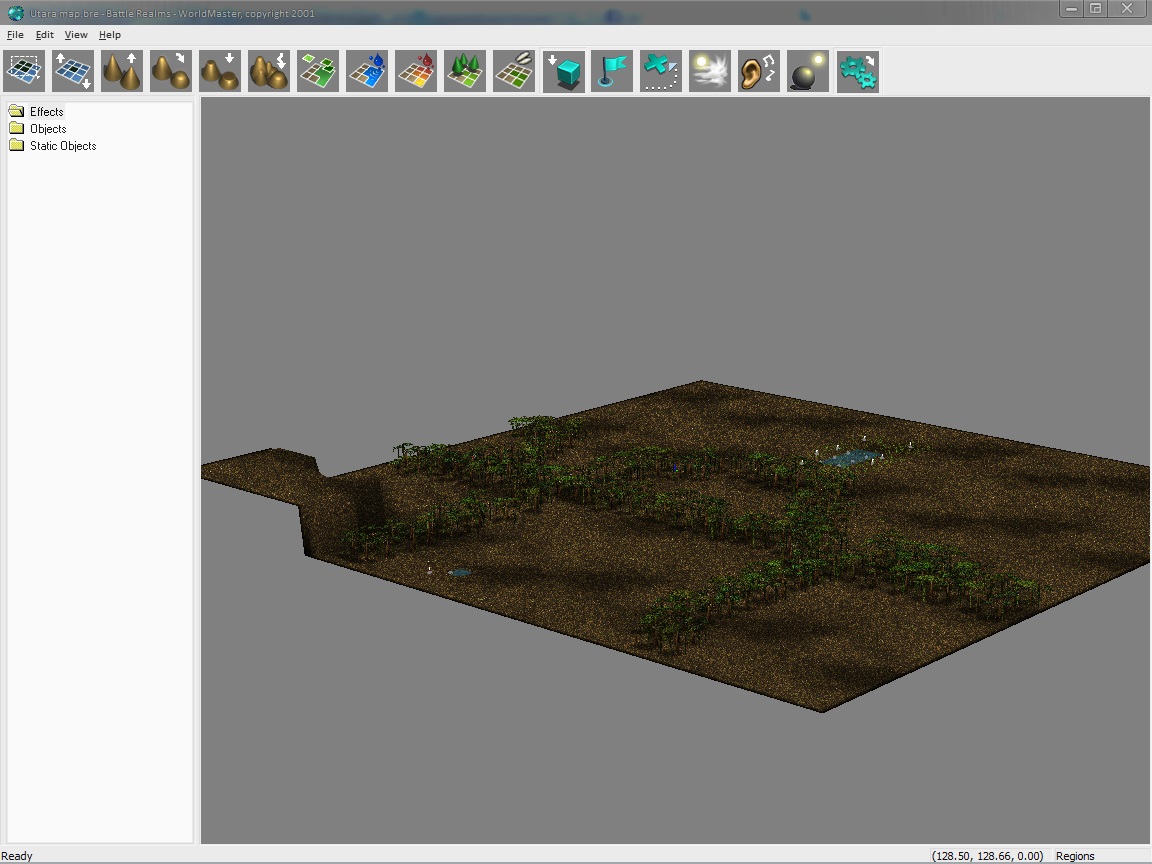
Task: Click the Ready status text
Action: [17, 856]
